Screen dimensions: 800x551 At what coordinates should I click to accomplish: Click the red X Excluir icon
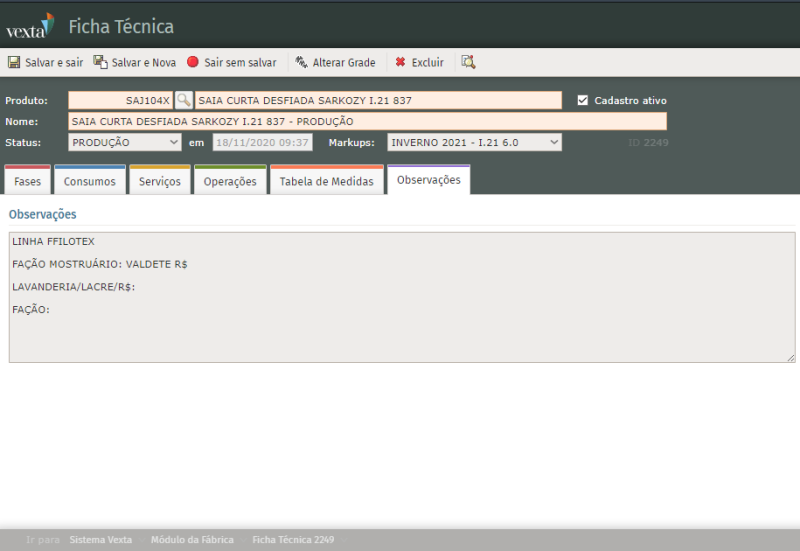click(400, 62)
